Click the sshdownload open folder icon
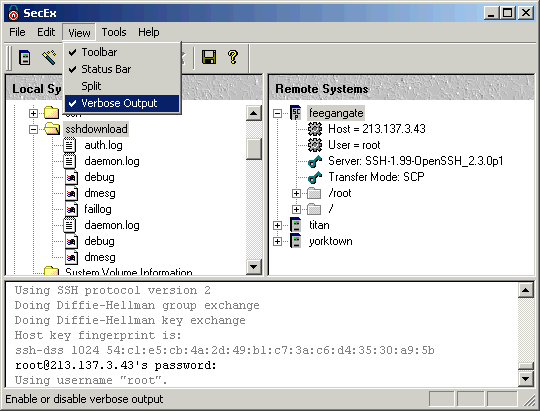This screenshot has height=411, width=540. 52,129
